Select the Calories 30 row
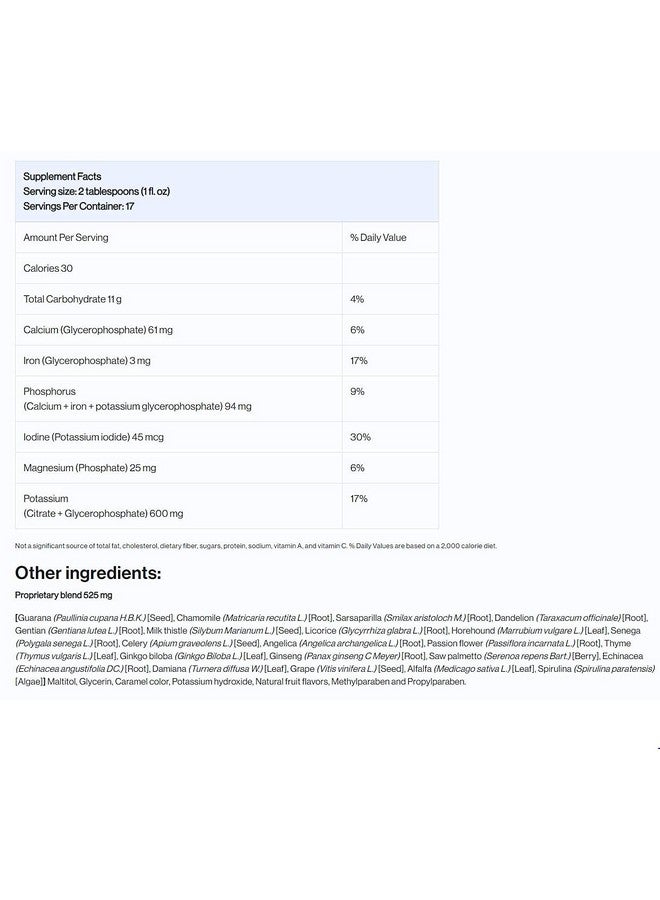The image size is (660, 900). 227,268
